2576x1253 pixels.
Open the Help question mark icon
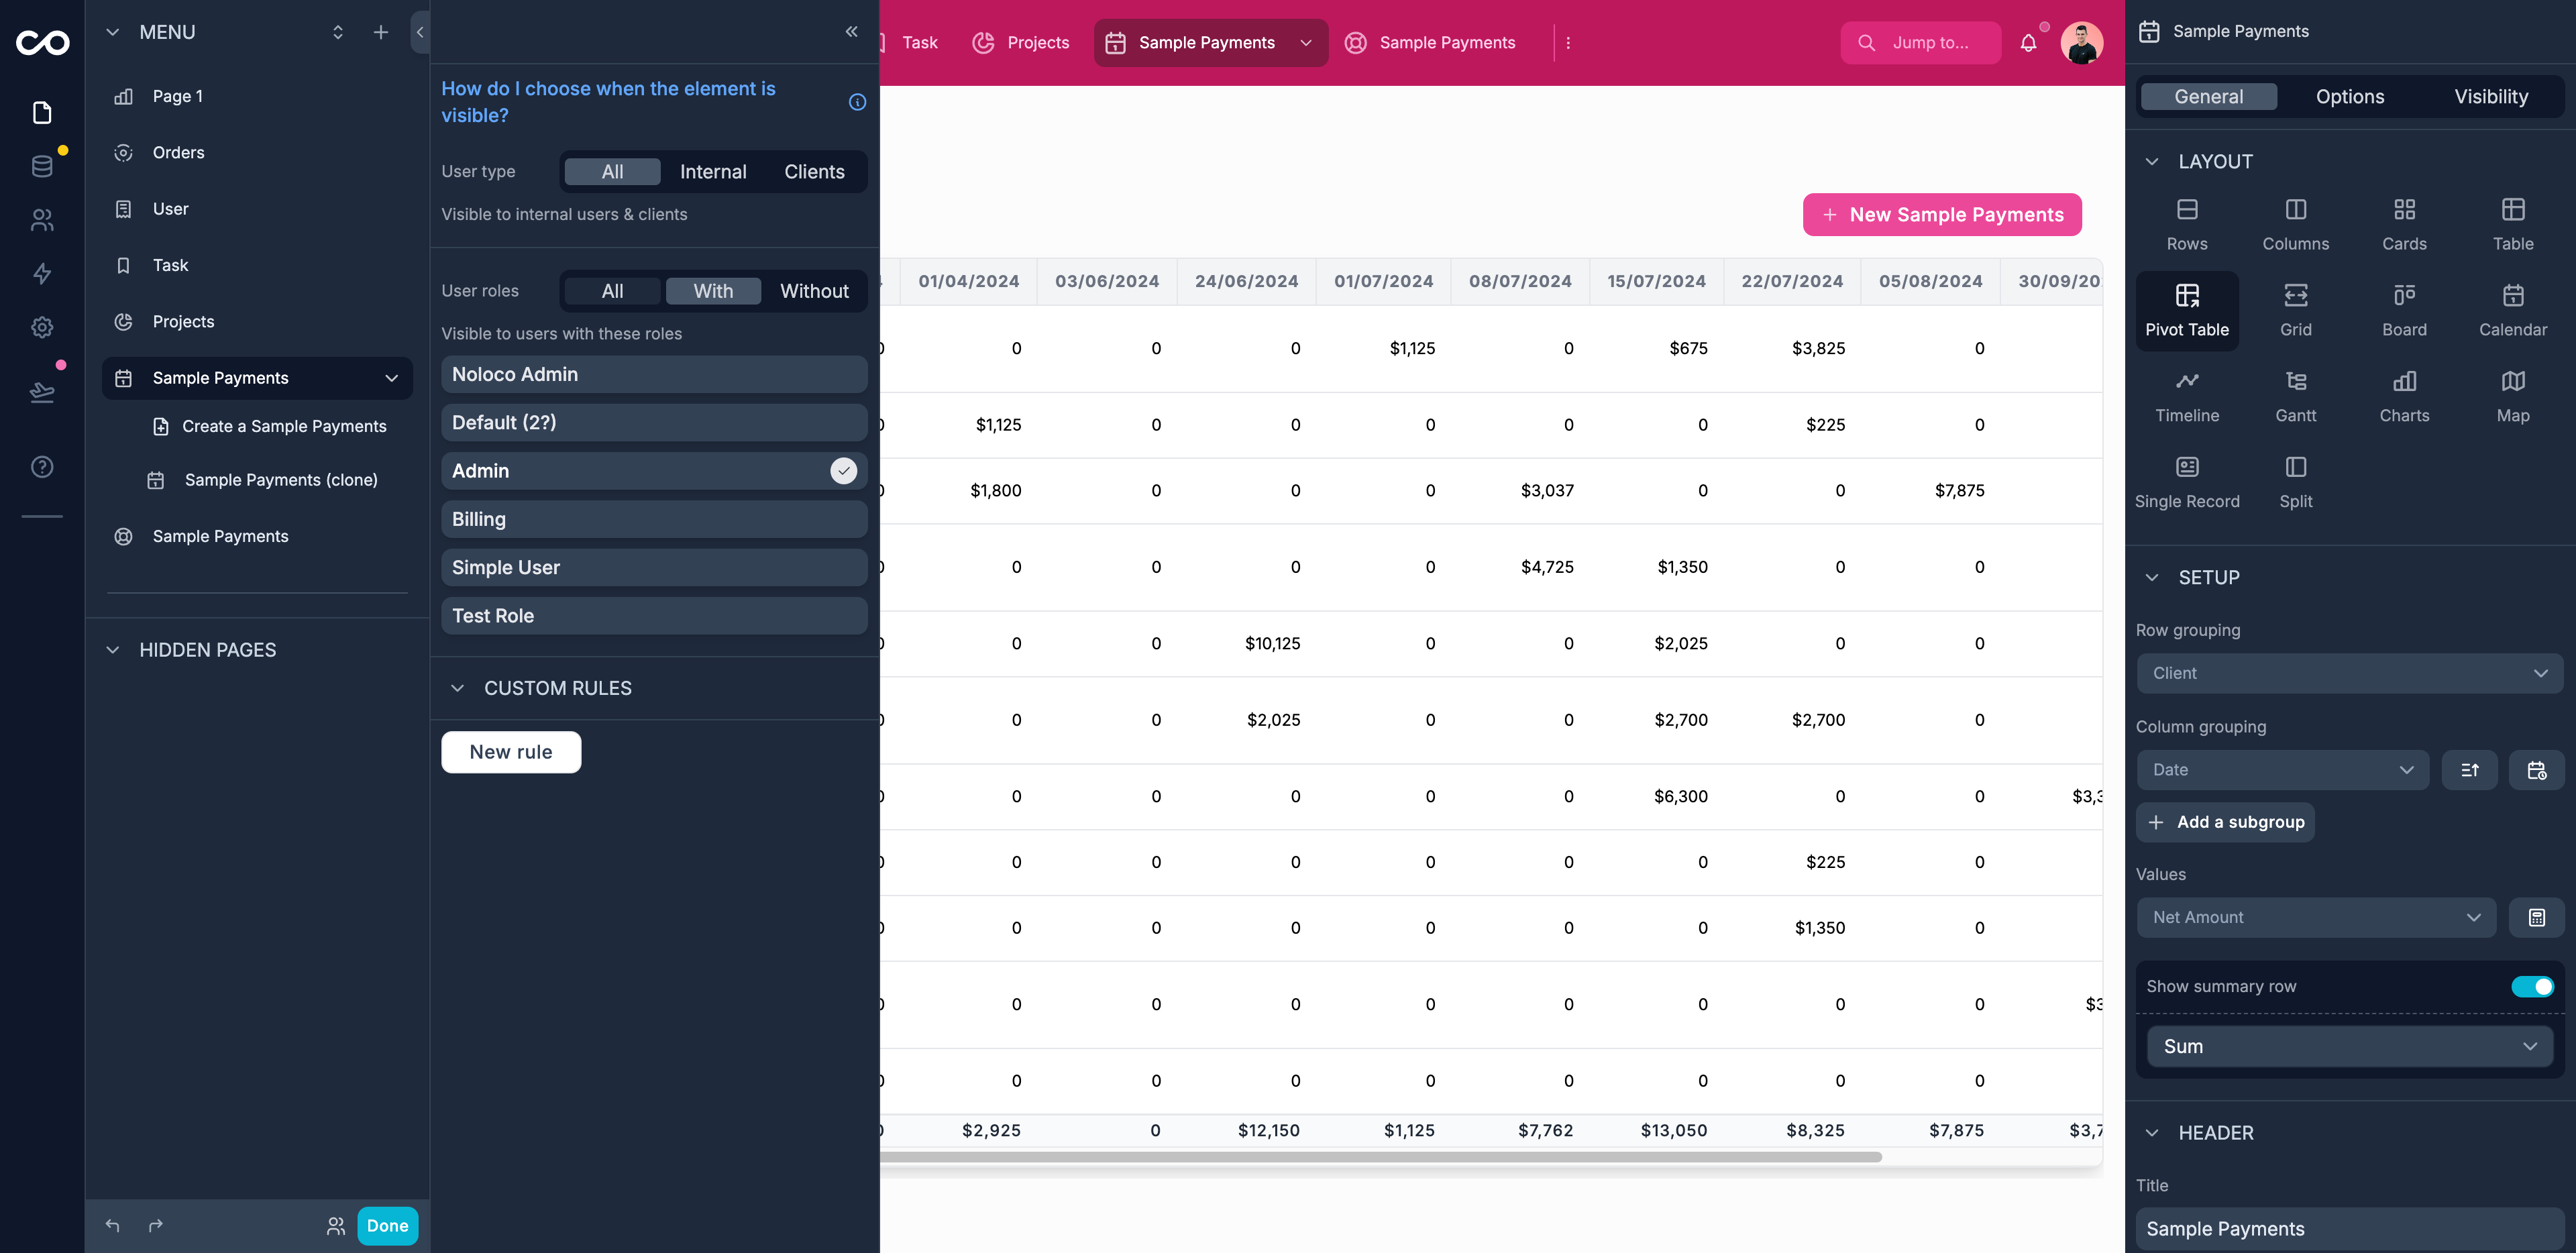point(42,467)
